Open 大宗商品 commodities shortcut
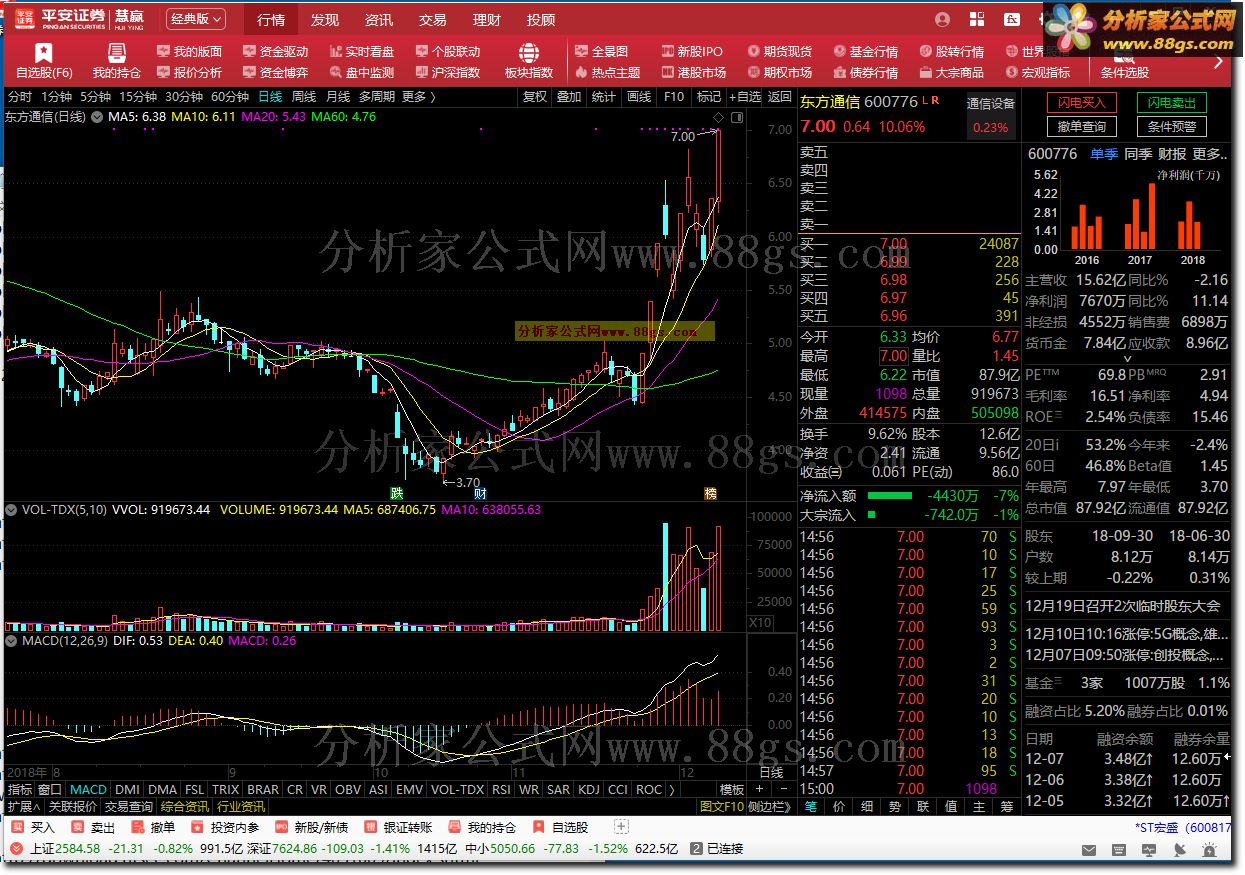 pos(951,72)
